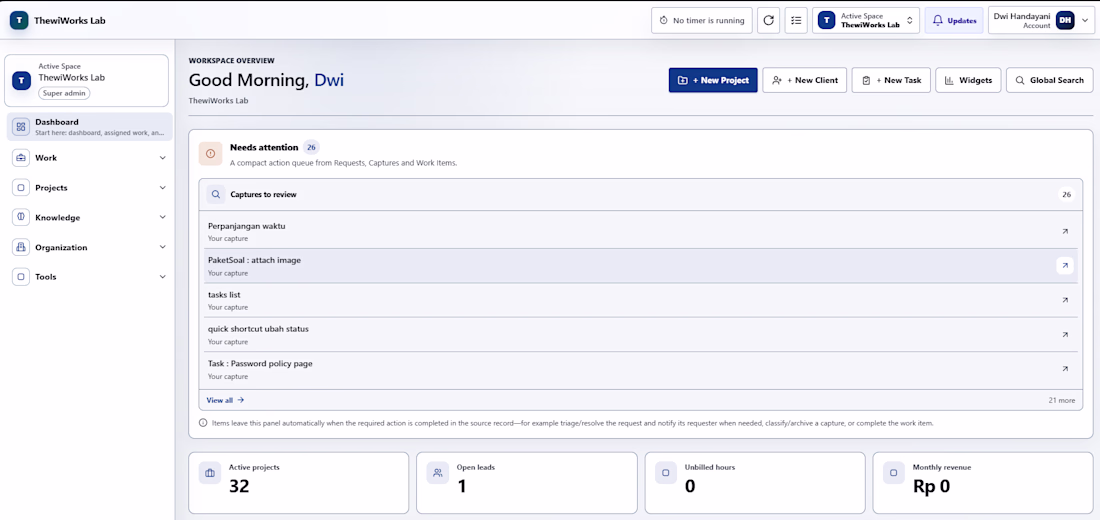Click the DH avatar badge
The height and width of the screenshot is (520, 1100).
[1065, 20]
